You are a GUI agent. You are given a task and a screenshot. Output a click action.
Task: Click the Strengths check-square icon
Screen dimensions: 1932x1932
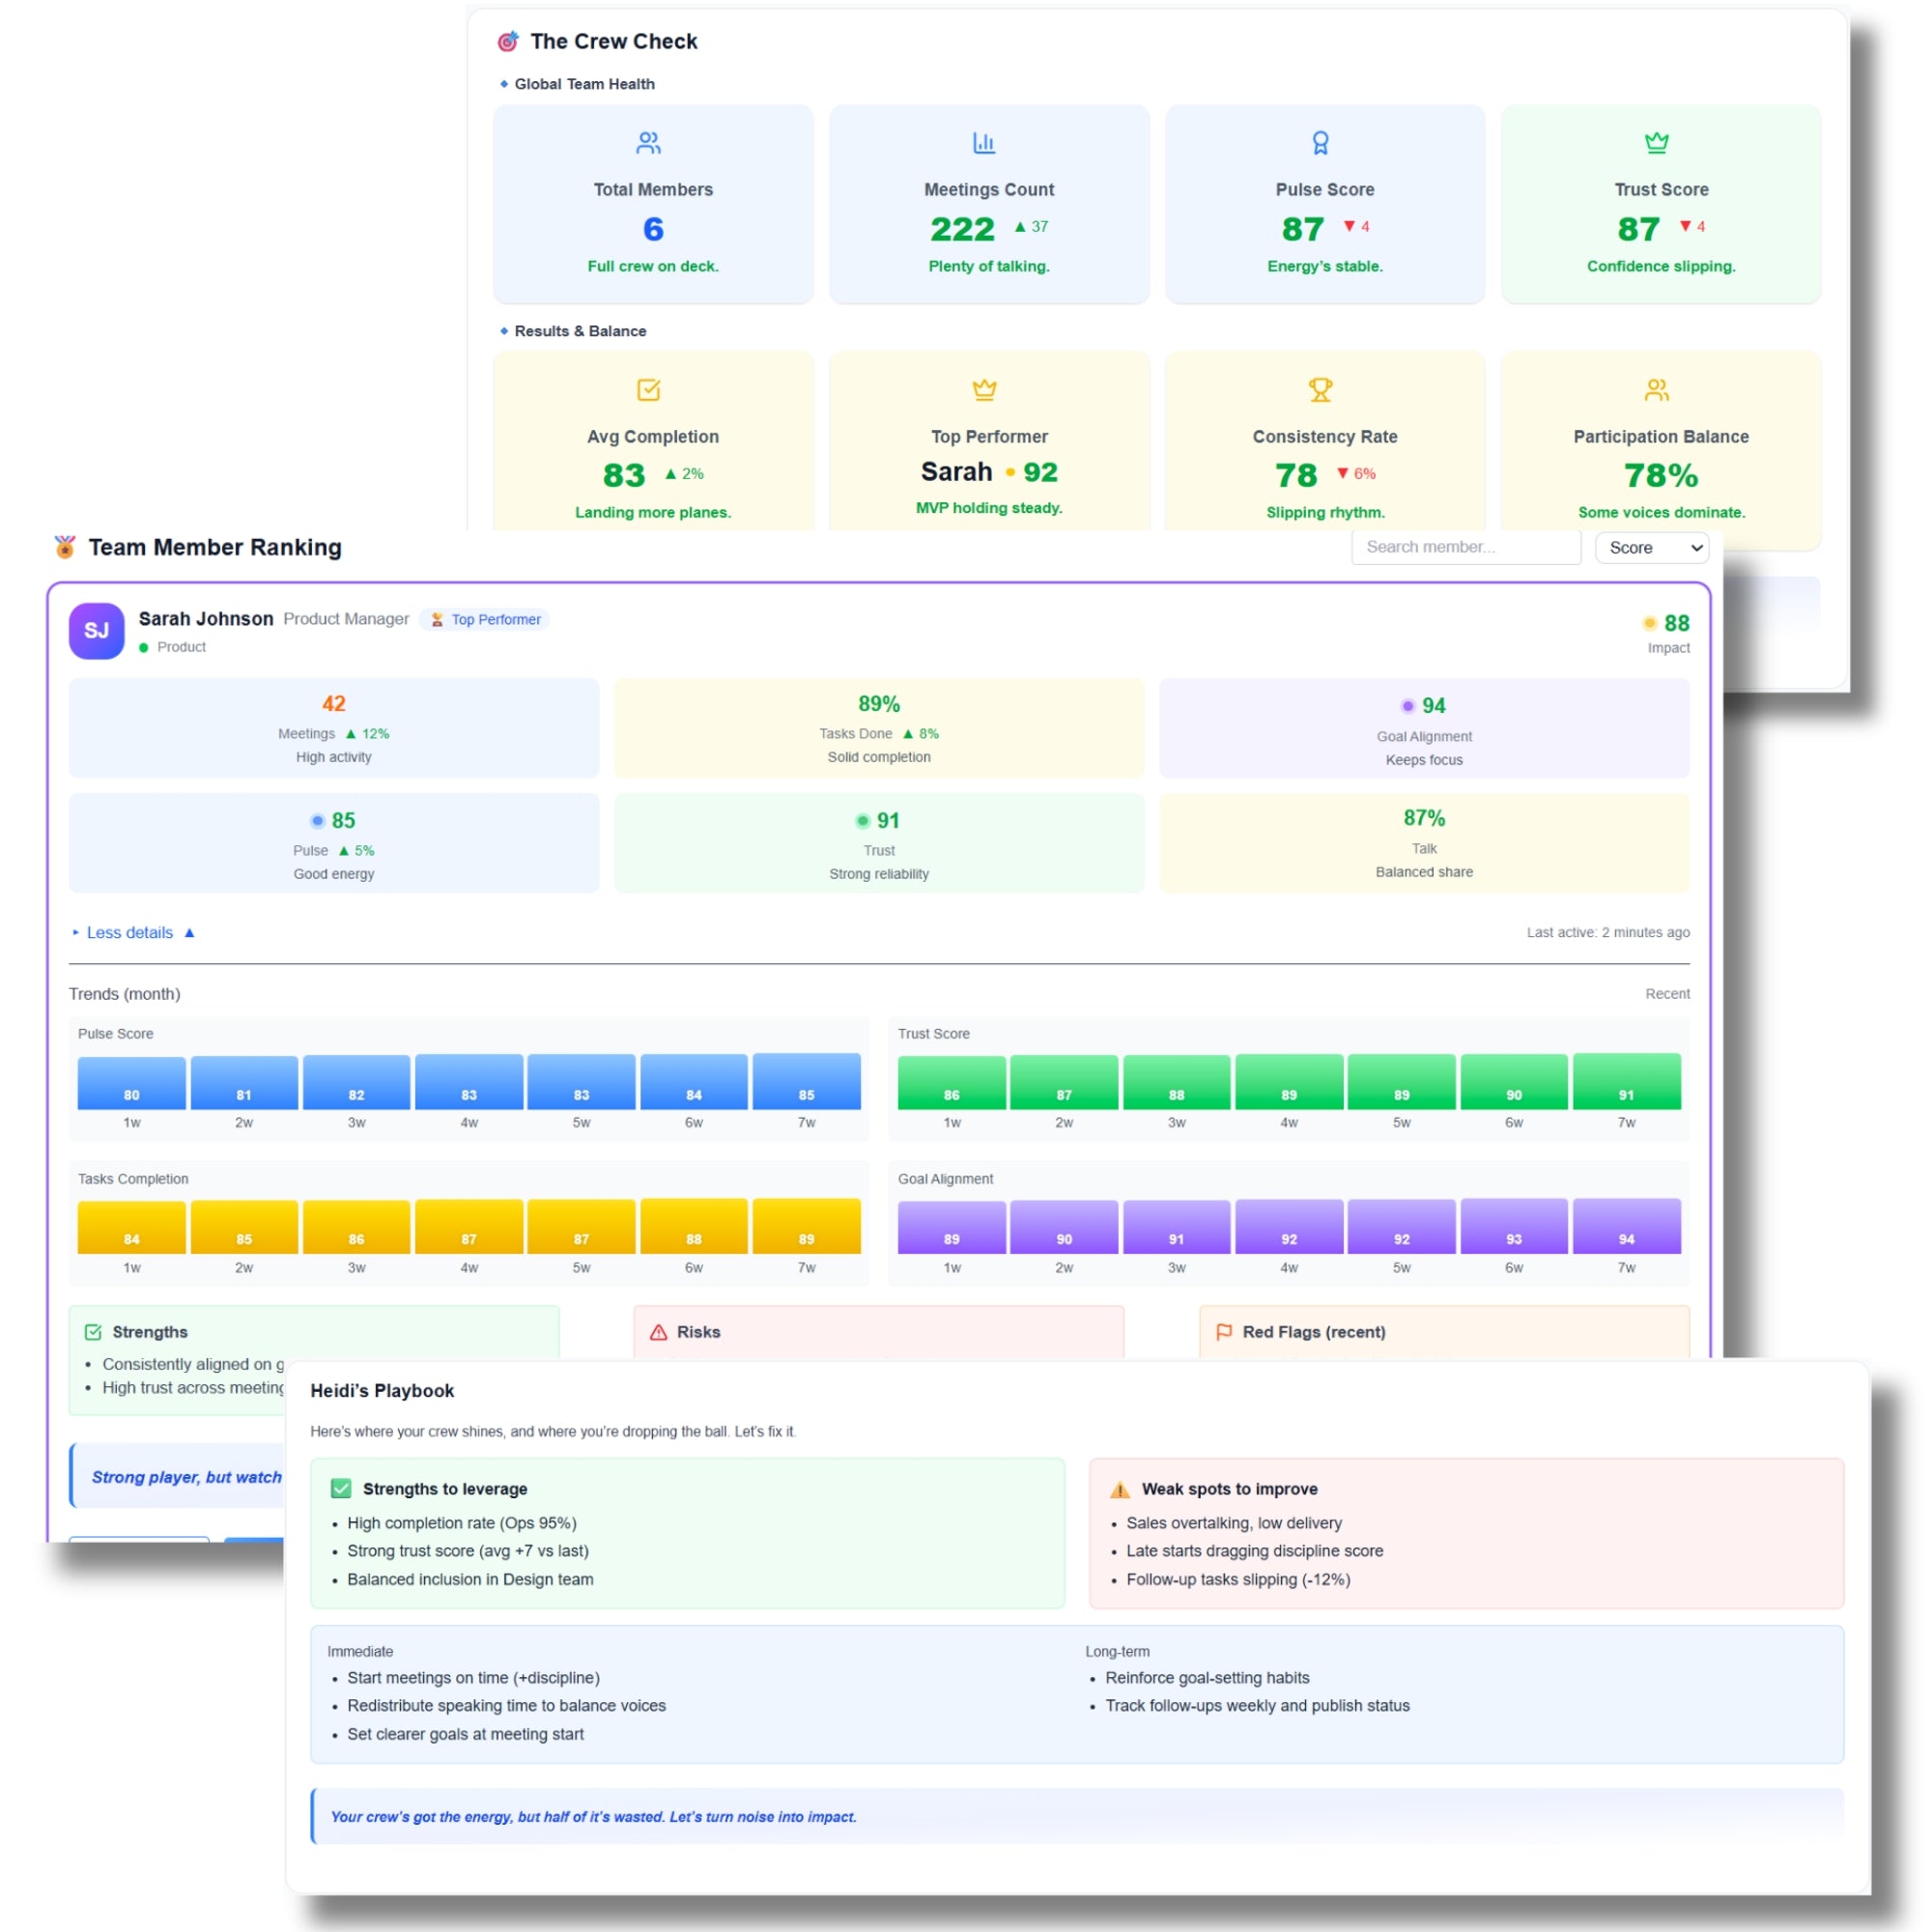93,1332
